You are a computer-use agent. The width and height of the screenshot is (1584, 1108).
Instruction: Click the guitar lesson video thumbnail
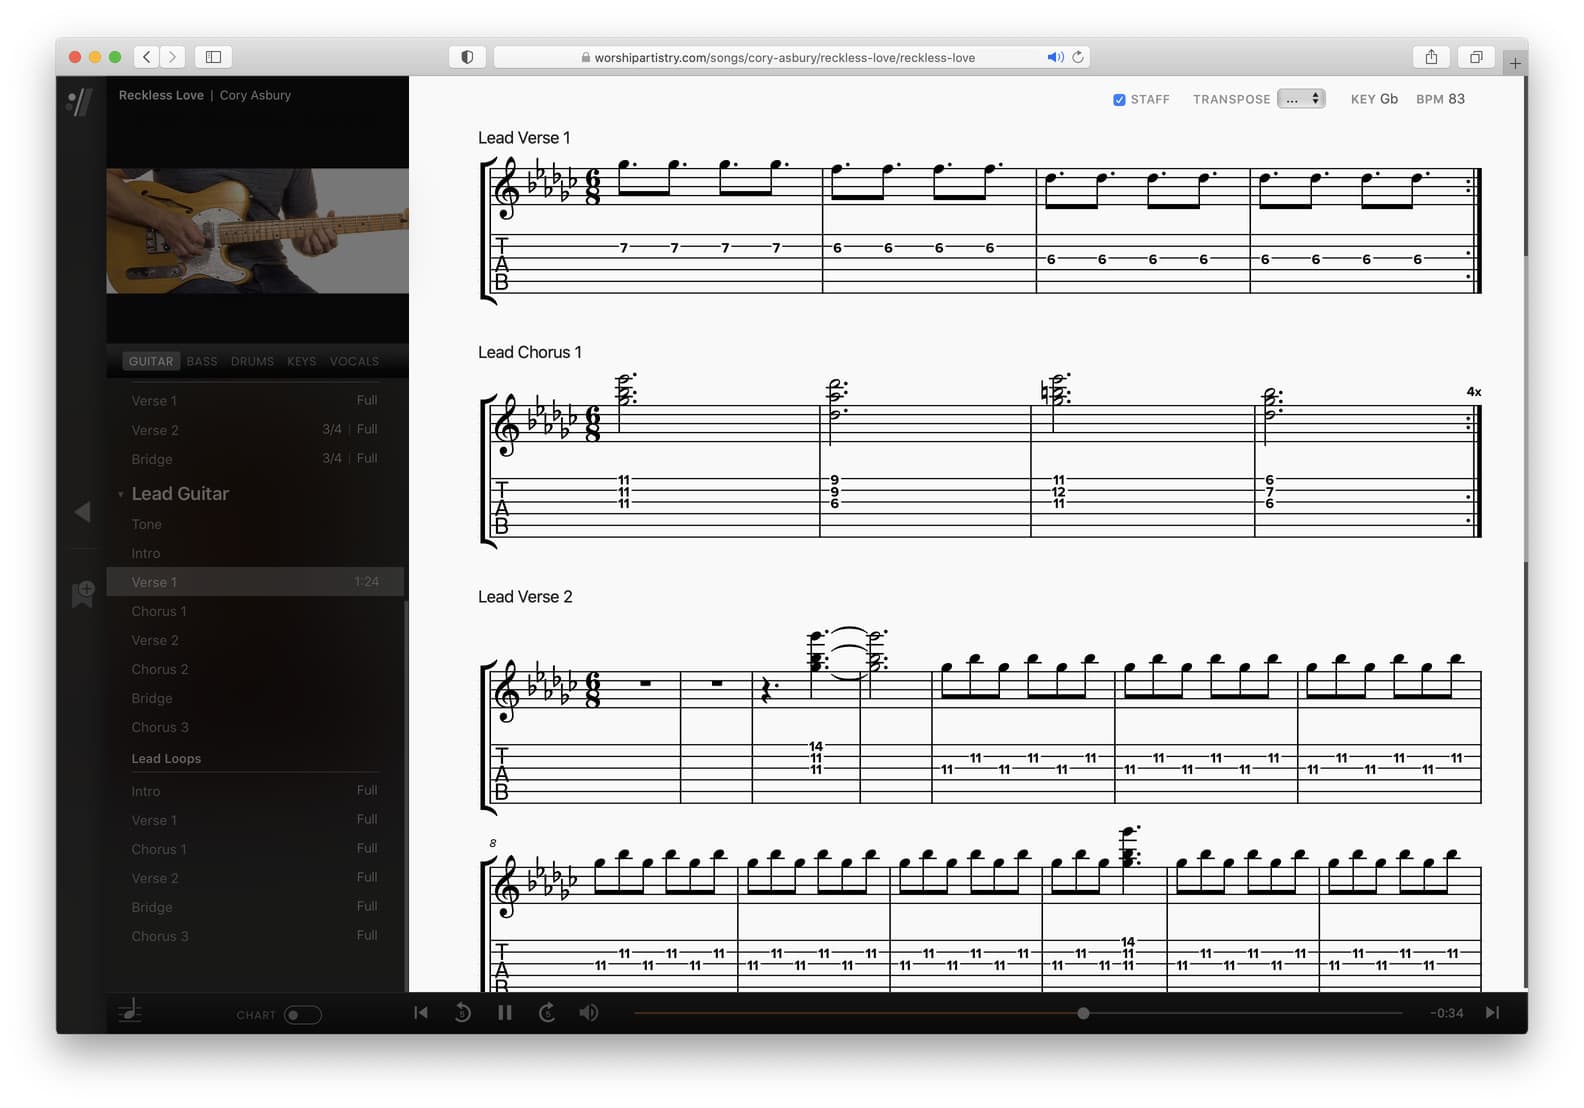257,230
